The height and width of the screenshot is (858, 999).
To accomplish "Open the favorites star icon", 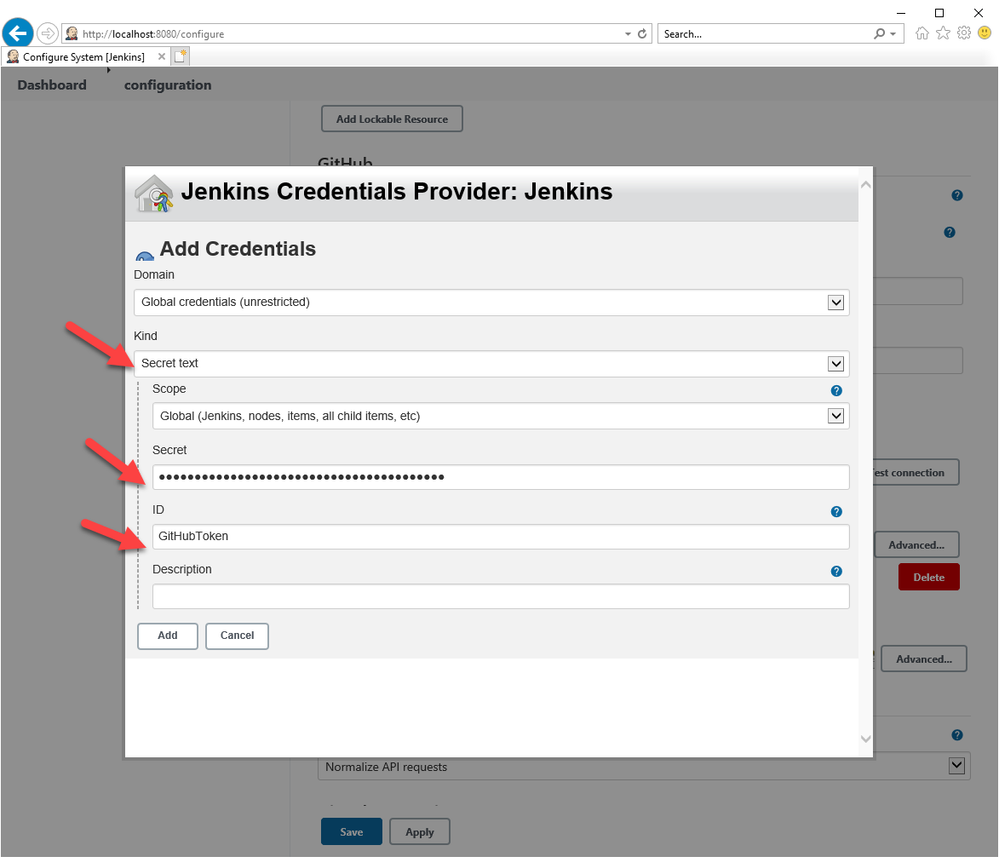I will coord(943,33).
